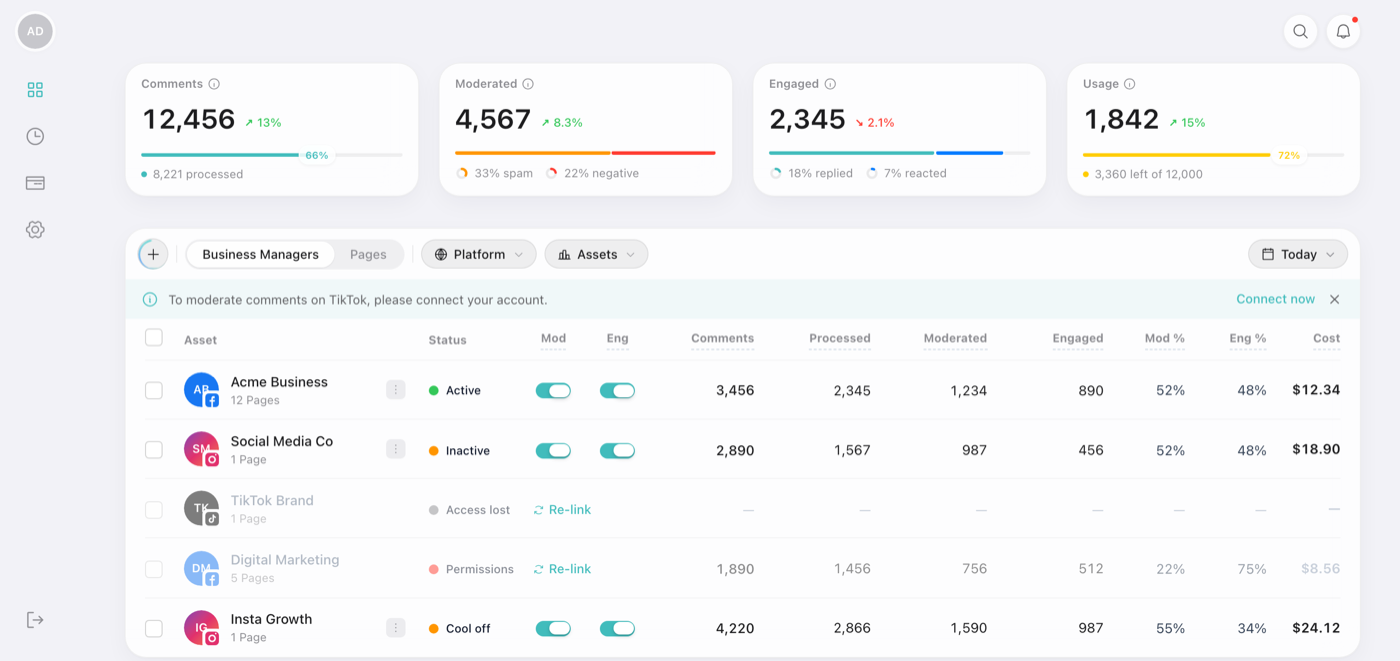Click the info icon in TikTok banner
The width and height of the screenshot is (1400, 661).
tap(150, 299)
